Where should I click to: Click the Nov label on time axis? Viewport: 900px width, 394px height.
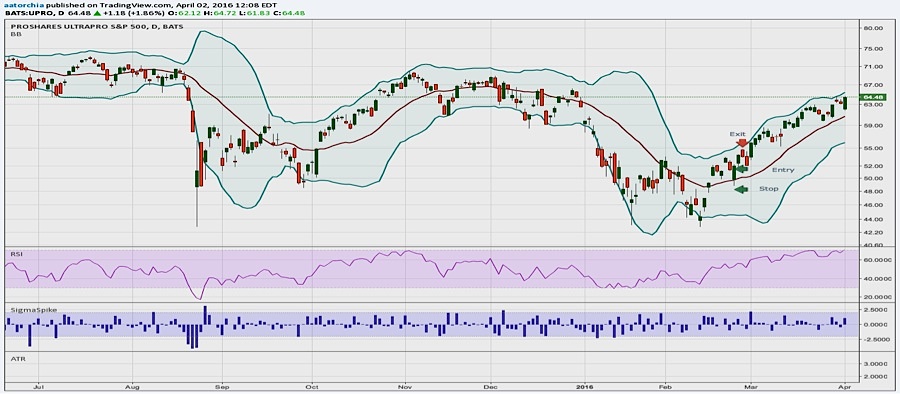click(x=405, y=388)
